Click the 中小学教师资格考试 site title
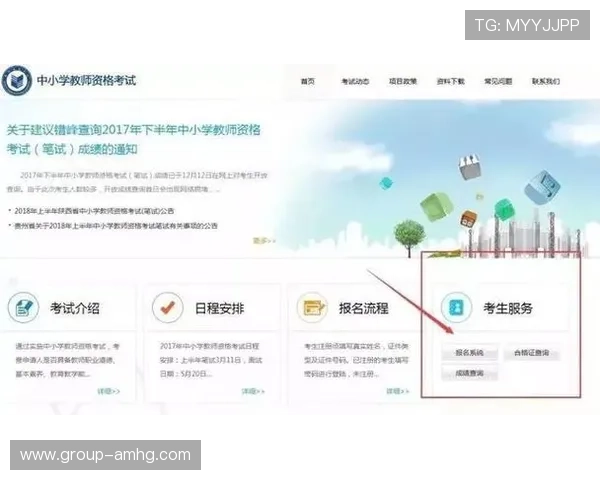 click(86, 80)
